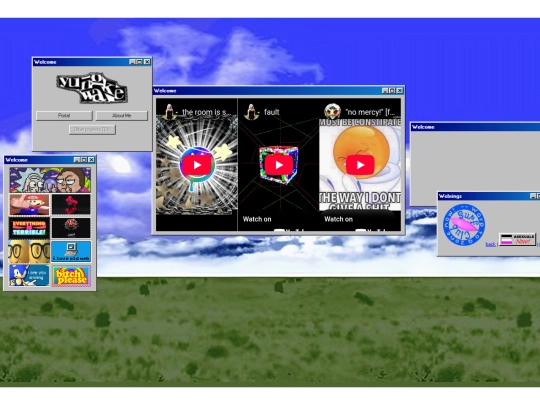This screenshot has width=540, height=405.
Task: Click the dark brain image stamp
Action: (71, 228)
